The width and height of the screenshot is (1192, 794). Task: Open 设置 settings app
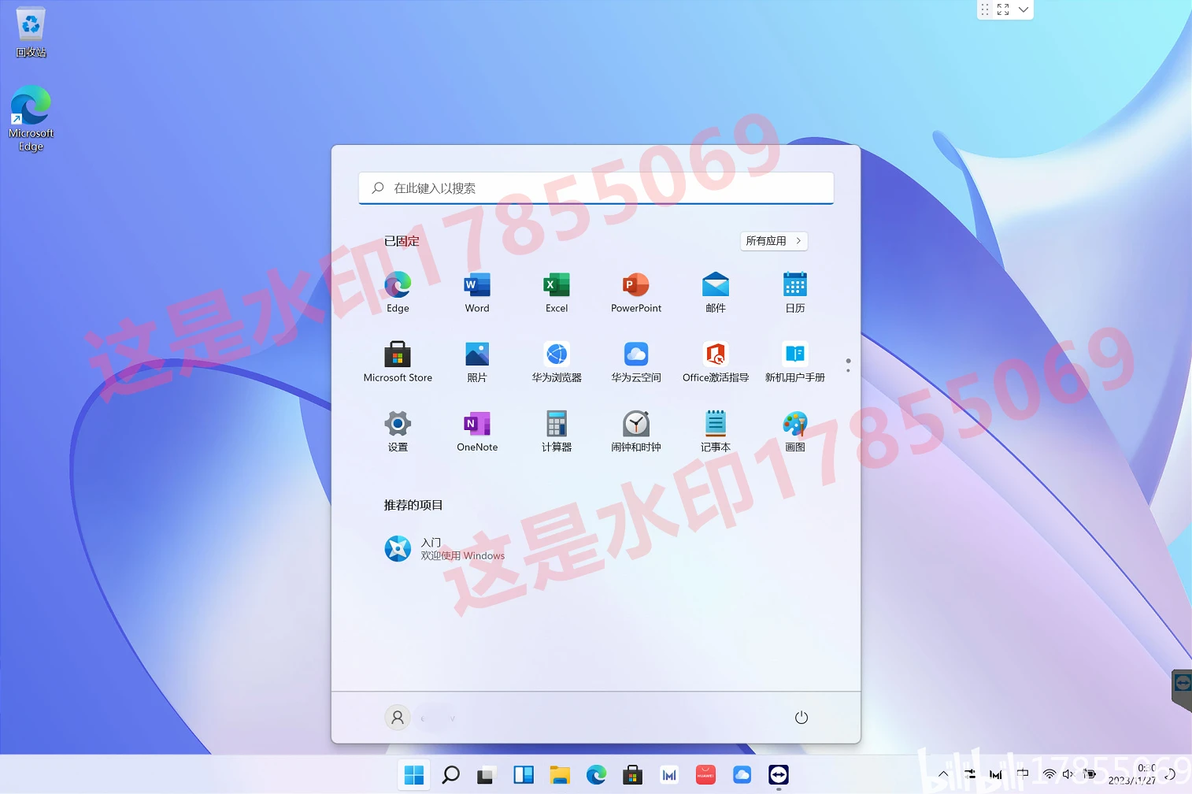pos(398,431)
